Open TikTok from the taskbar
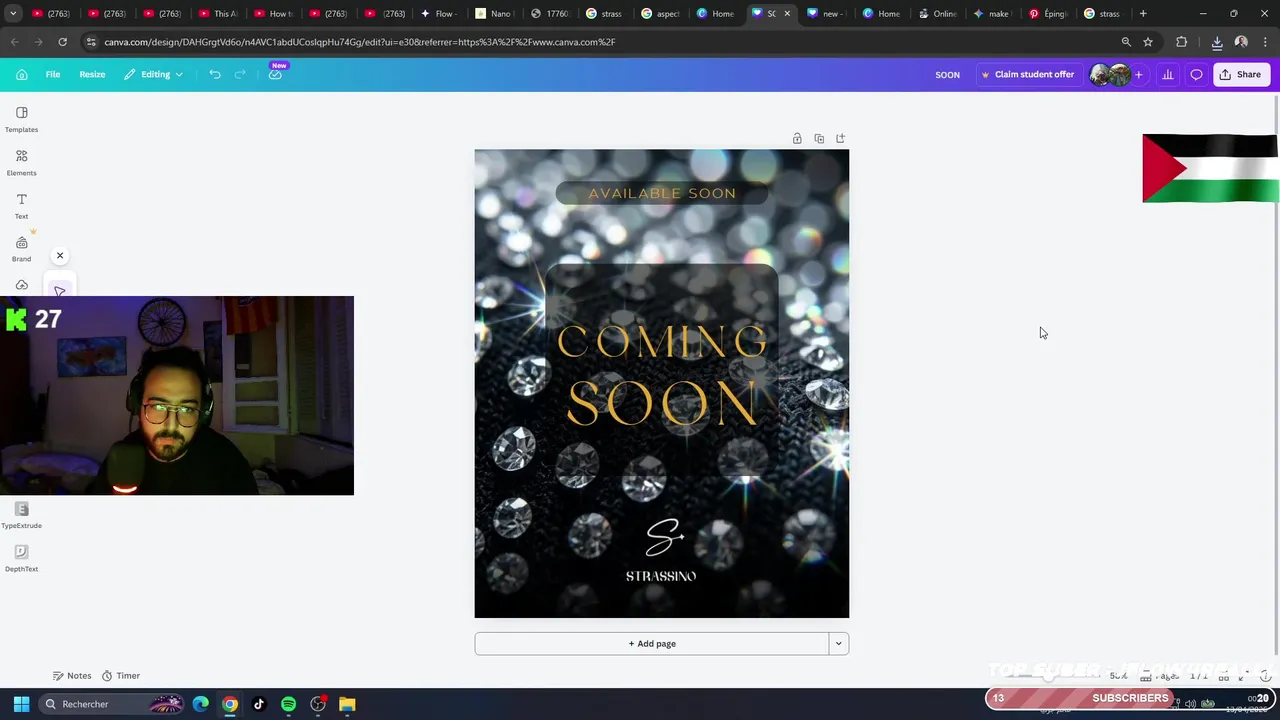The image size is (1280, 720). pyautogui.click(x=259, y=704)
